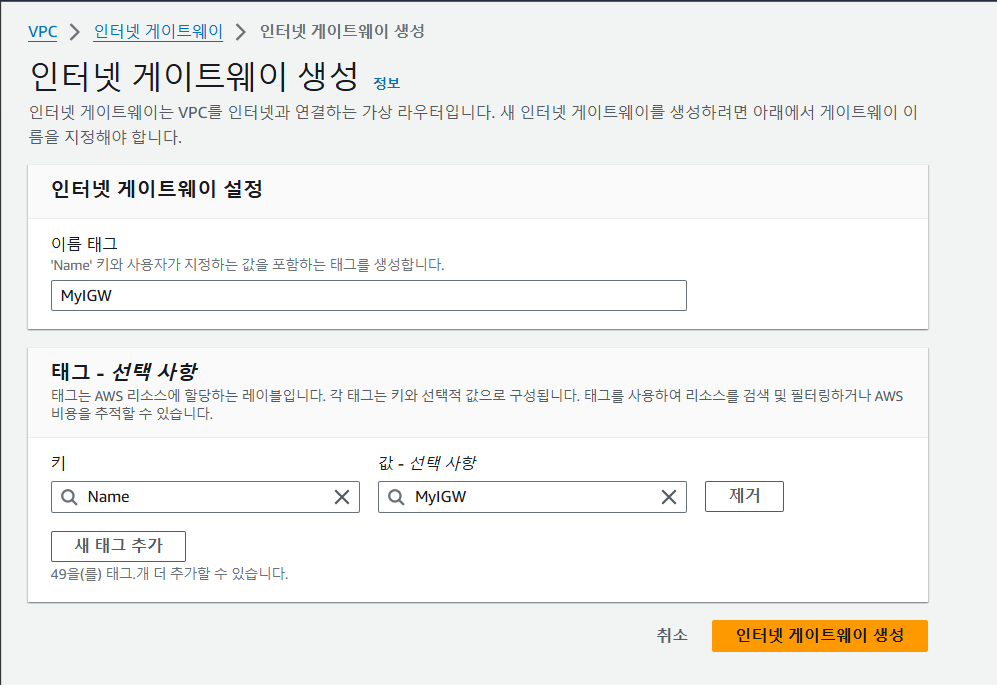The height and width of the screenshot is (685, 997).
Task: Create gateway with 인터넷 게이트웨이 생성 button
Action: coord(820,635)
